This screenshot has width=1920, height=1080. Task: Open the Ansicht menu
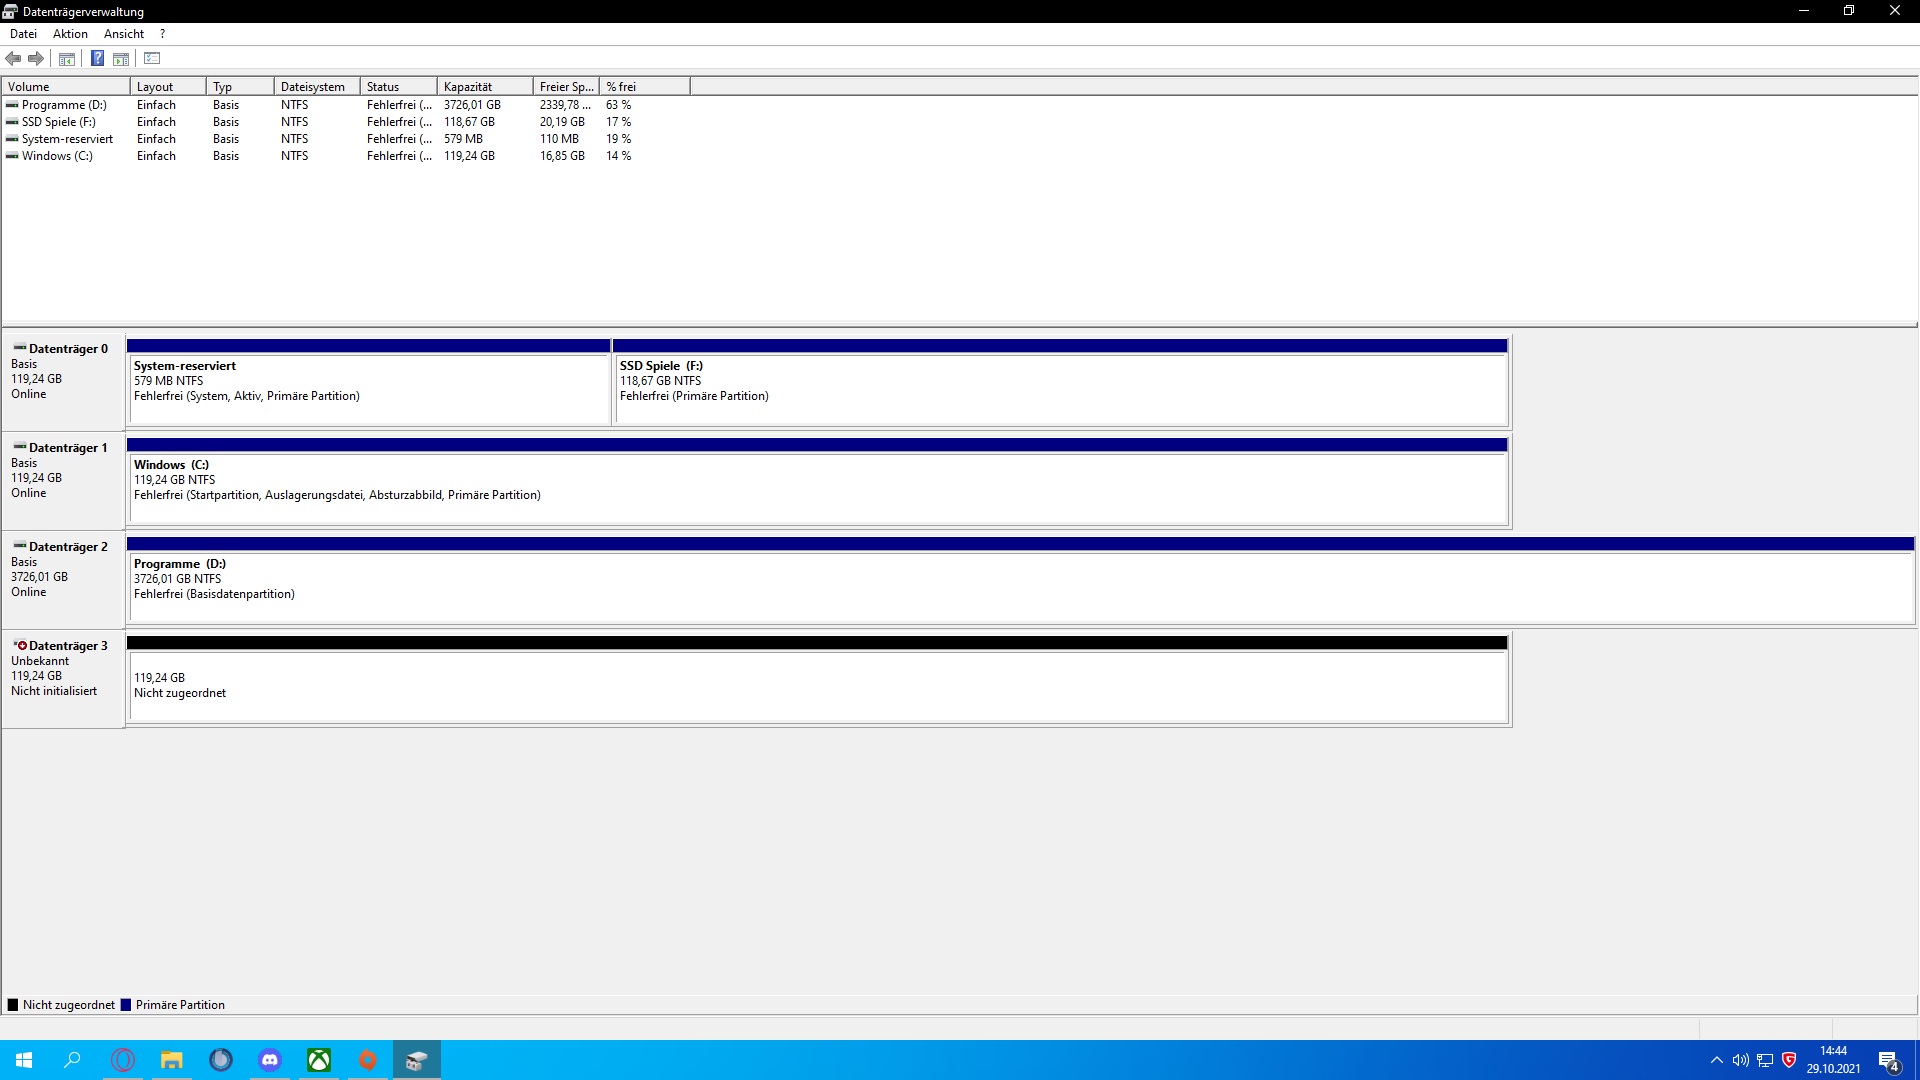pos(124,34)
